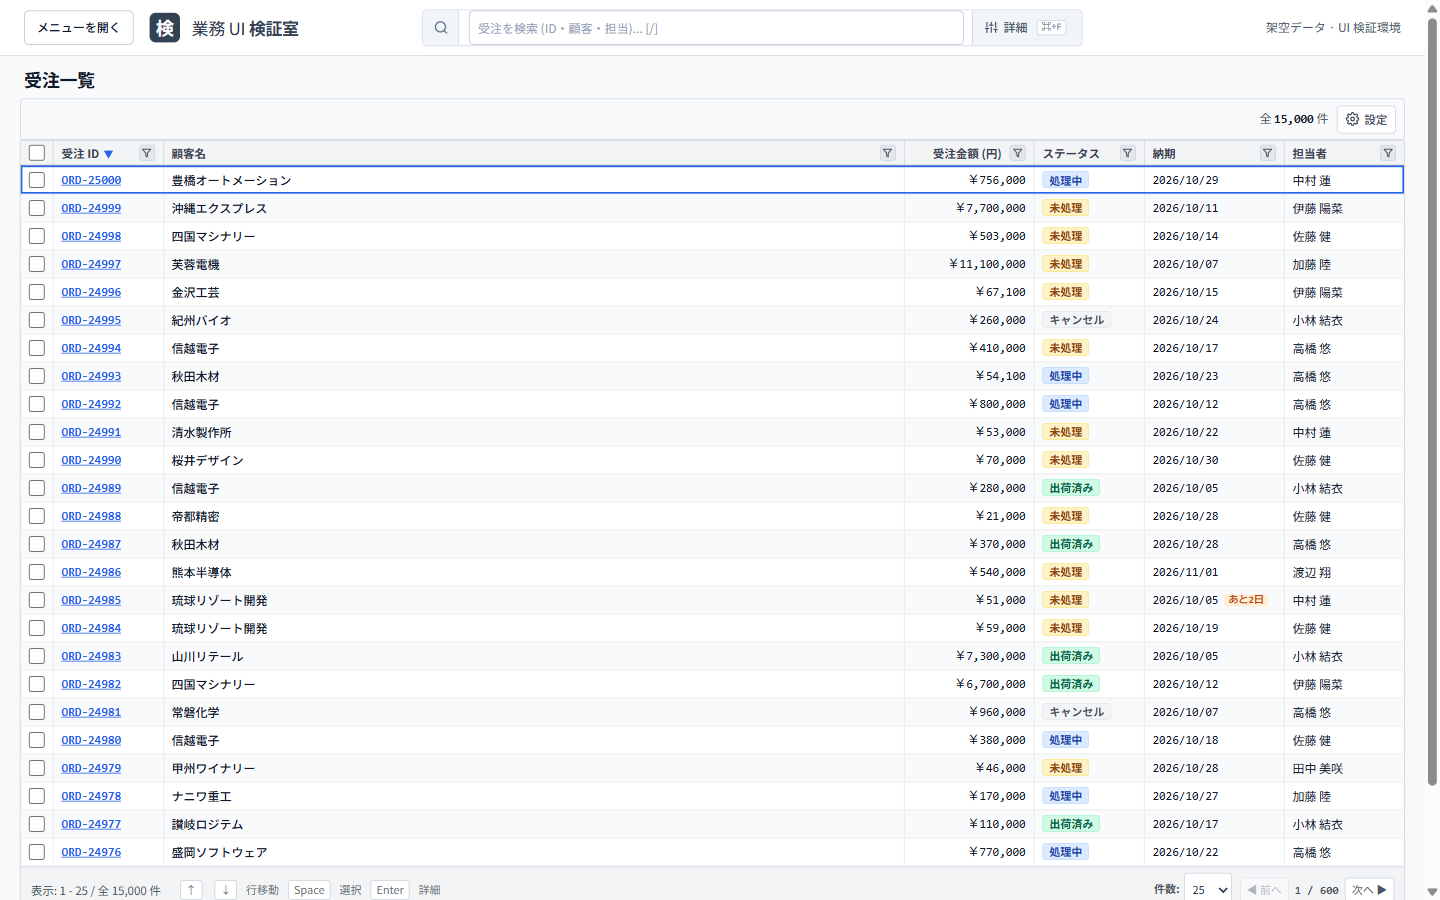Viewport: 1440px width, 900px height.
Task: Open order link ORD-24976
Action: [x=91, y=852]
